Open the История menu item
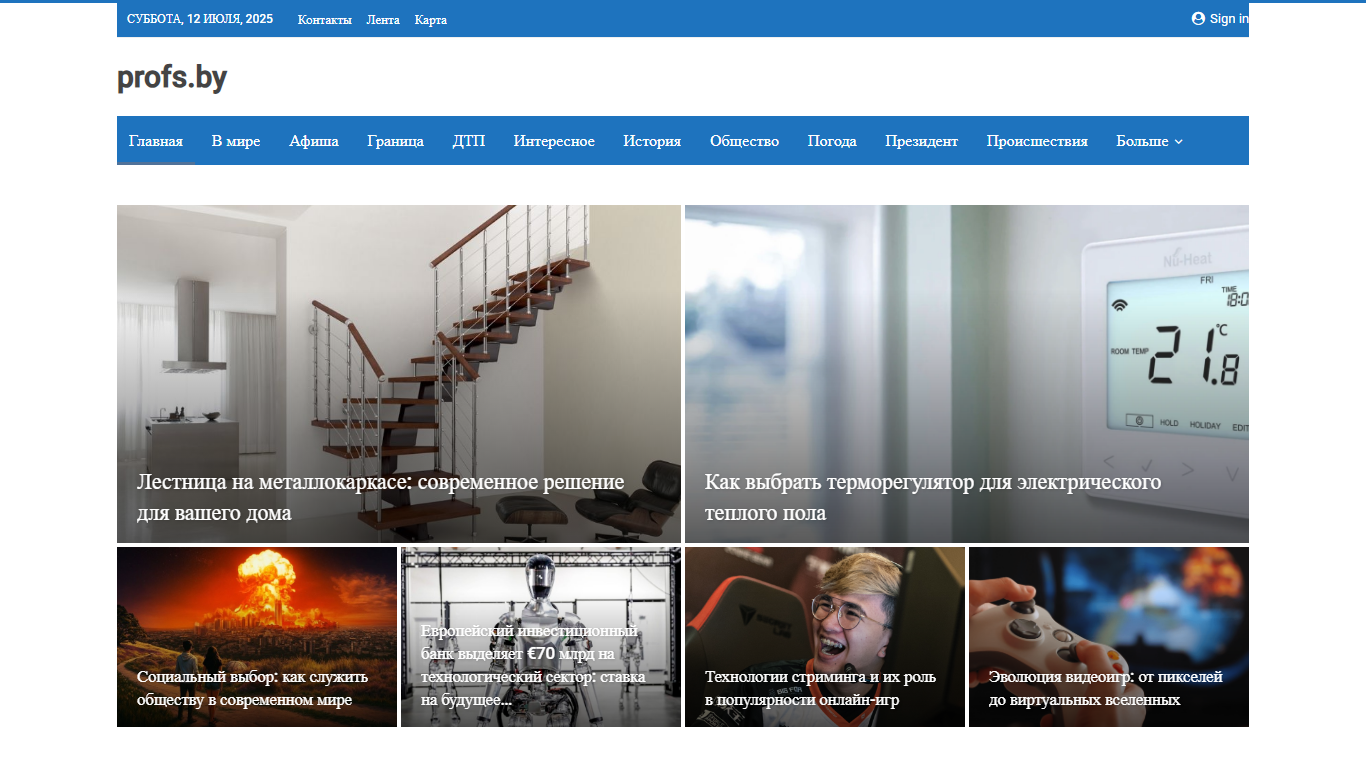 [x=652, y=141]
